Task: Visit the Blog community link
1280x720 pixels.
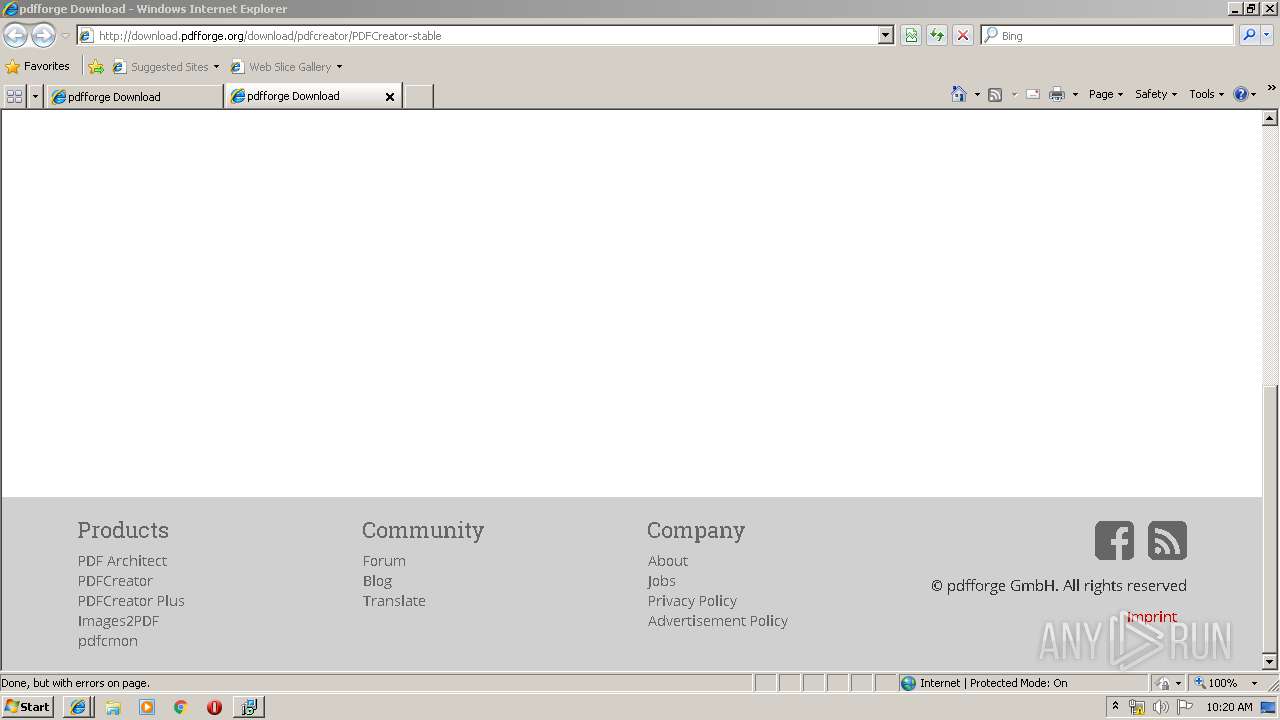Action: coord(377,581)
